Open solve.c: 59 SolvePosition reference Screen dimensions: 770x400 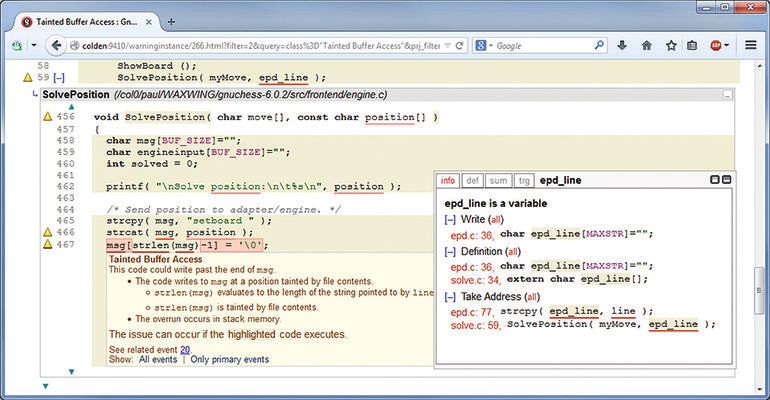(x=476, y=325)
